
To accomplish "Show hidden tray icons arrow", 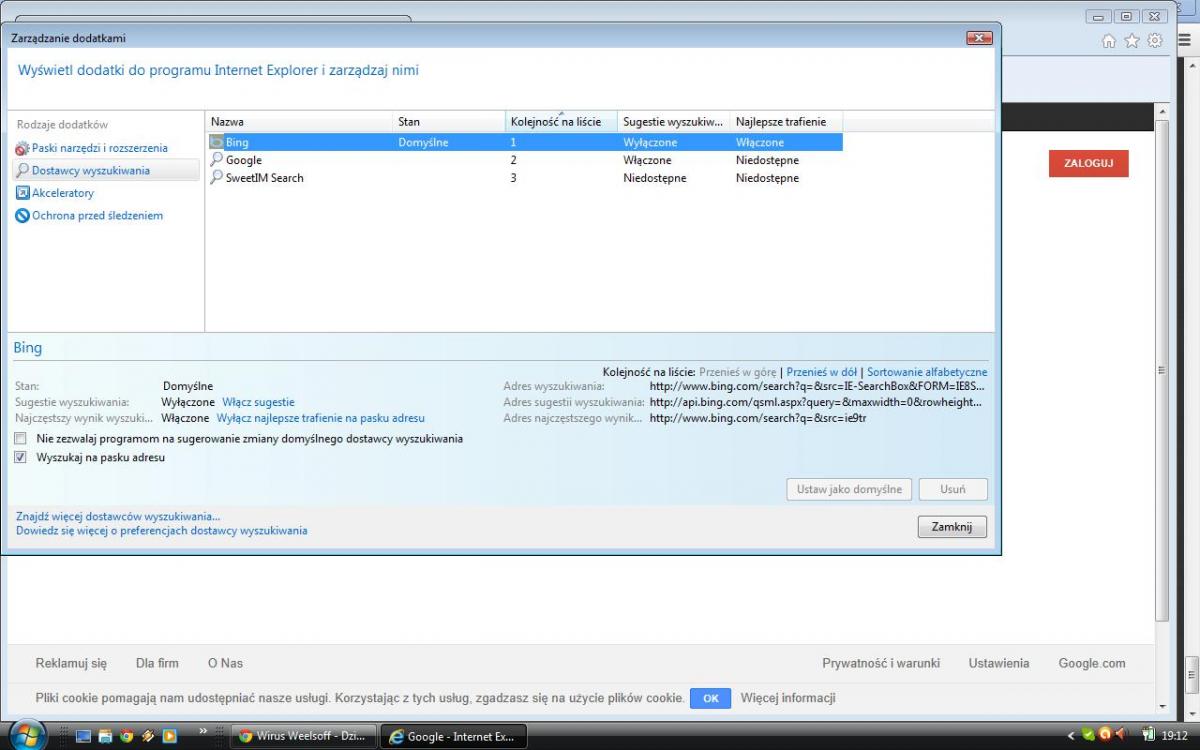I will tap(1072, 736).
